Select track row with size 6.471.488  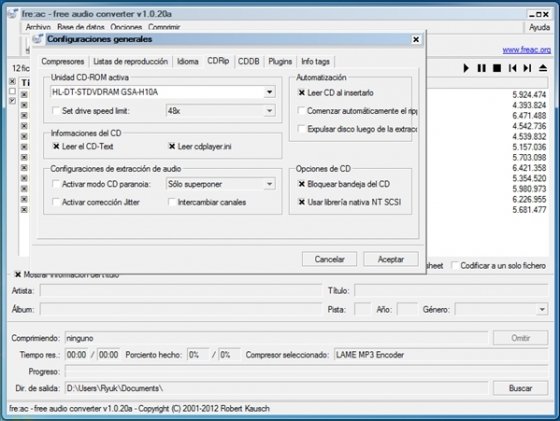(x=529, y=115)
